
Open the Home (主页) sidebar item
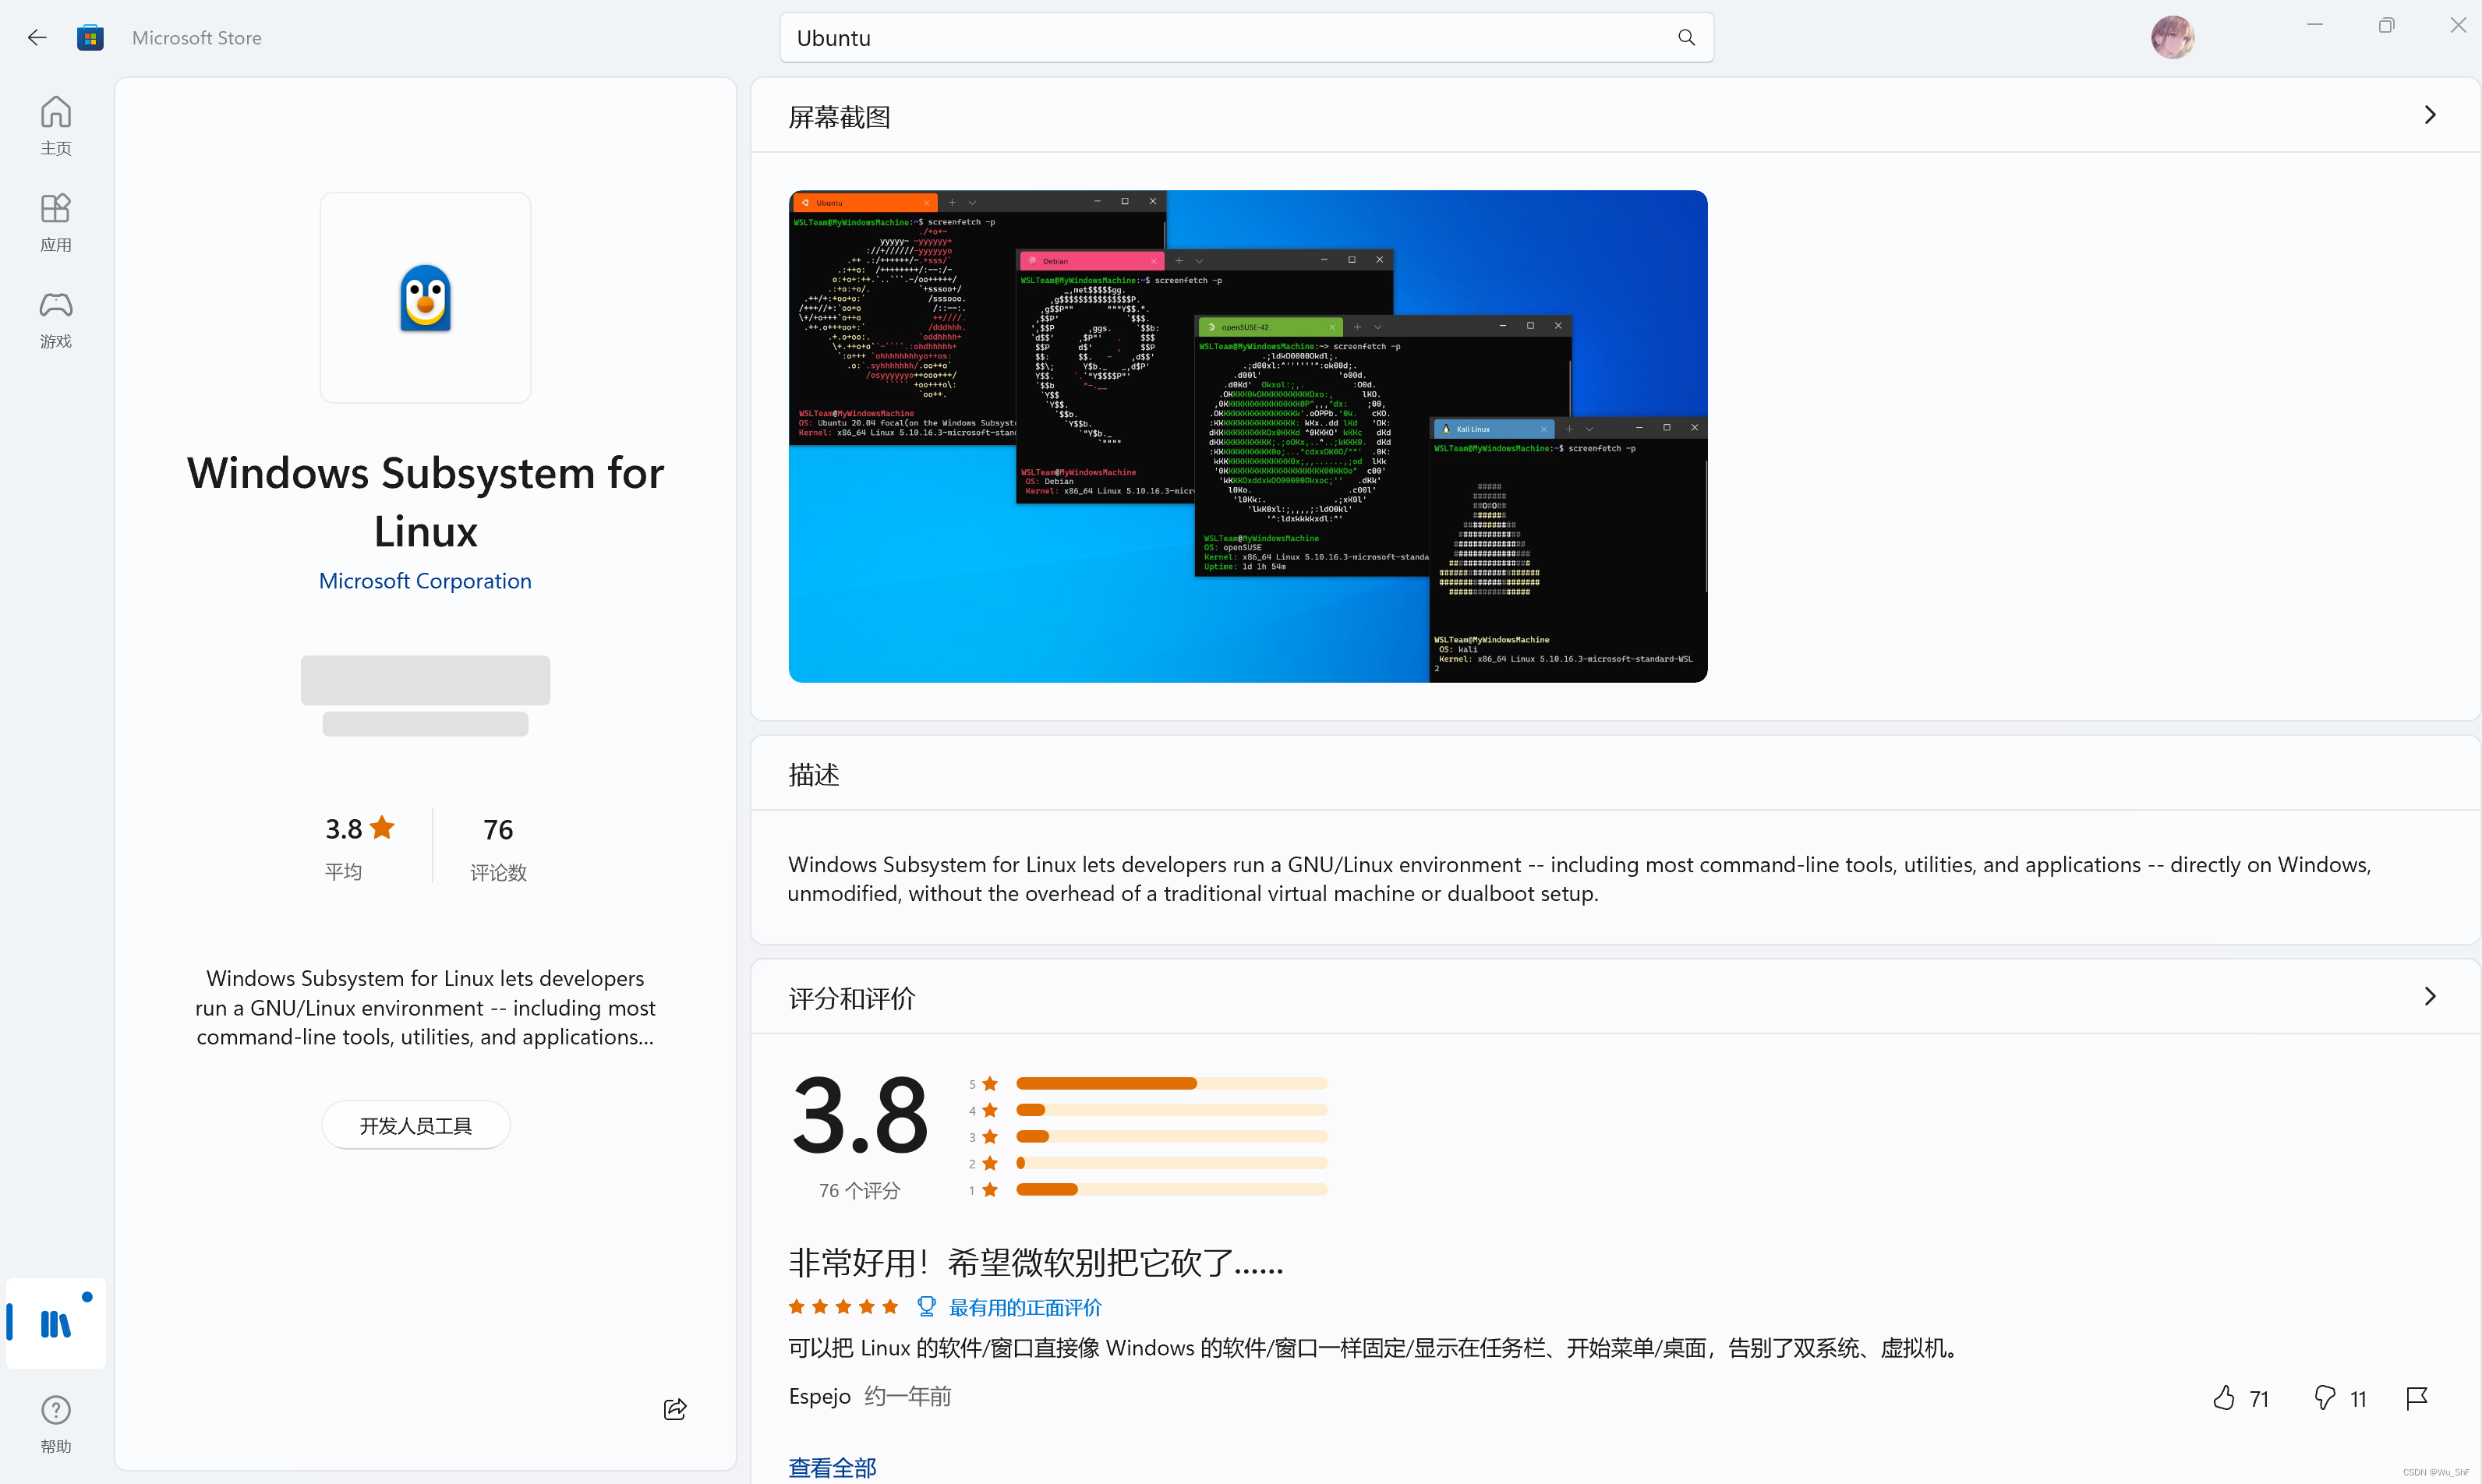tap(56, 125)
